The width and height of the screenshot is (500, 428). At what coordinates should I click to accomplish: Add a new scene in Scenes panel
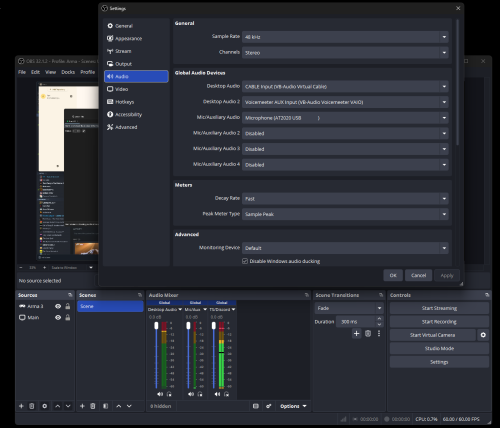[82, 406]
